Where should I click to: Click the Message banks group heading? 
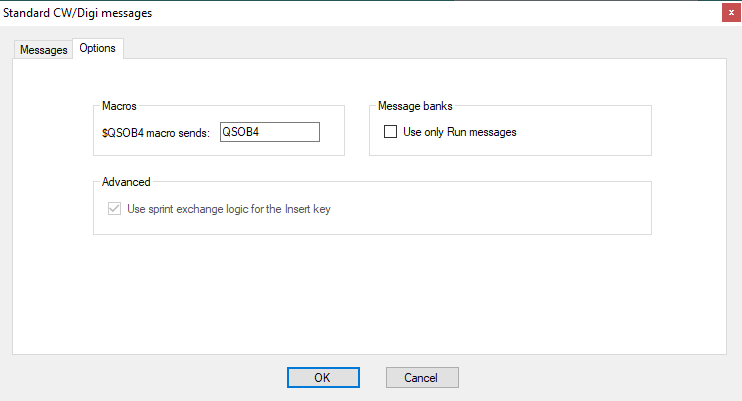click(415, 106)
